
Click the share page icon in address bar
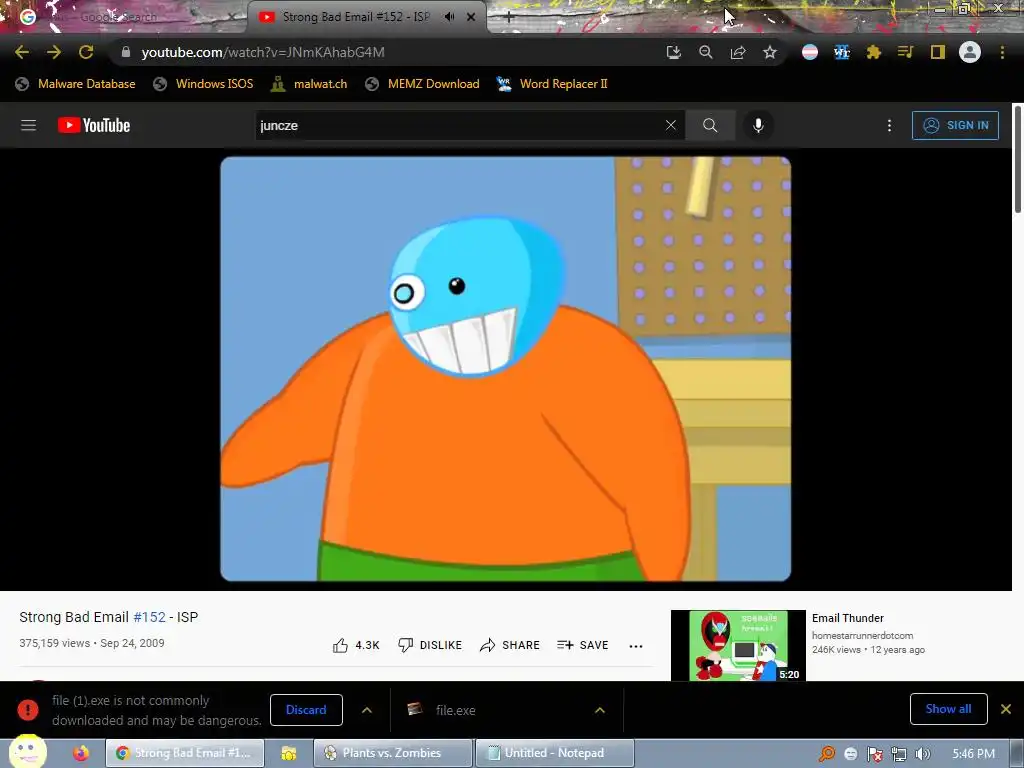click(x=738, y=52)
